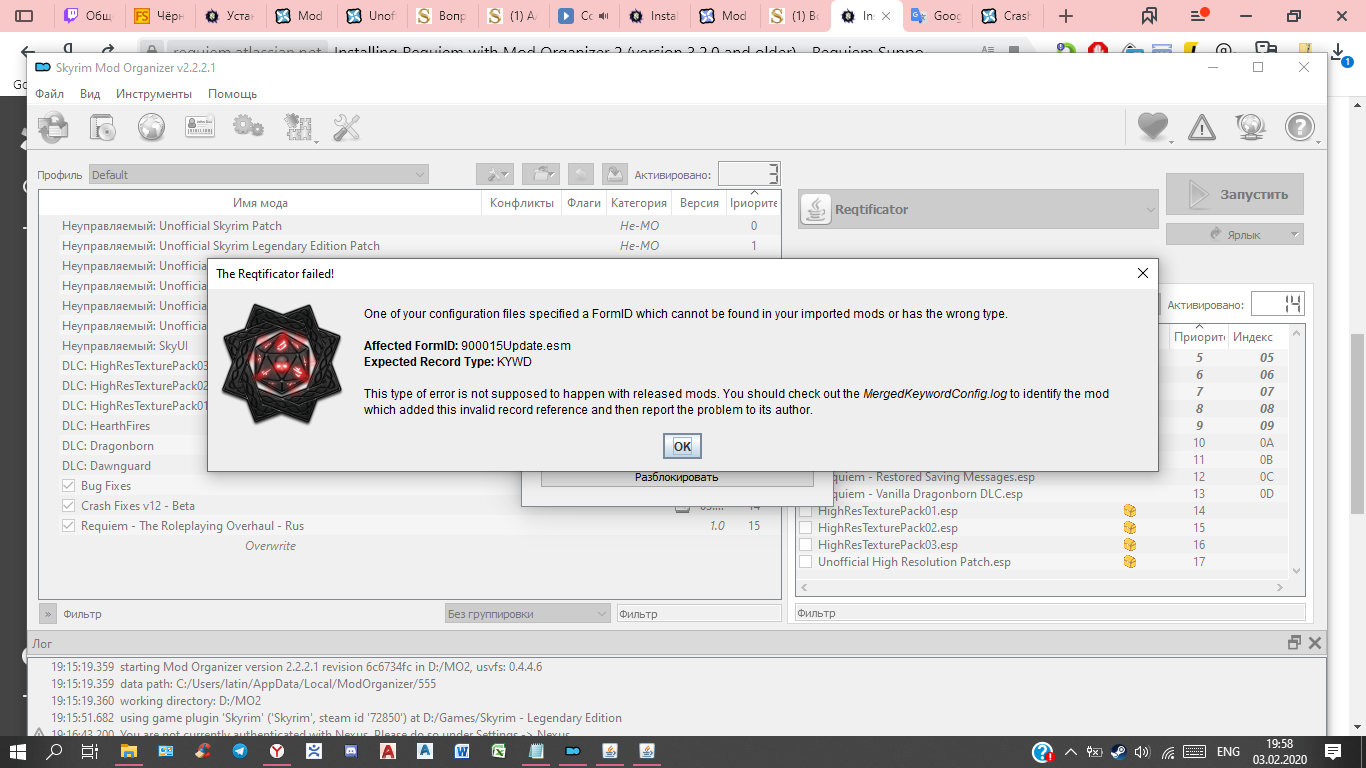Click the warning triangle problems icon
The width and height of the screenshot is (1366, 768).
coord(1202,127)
